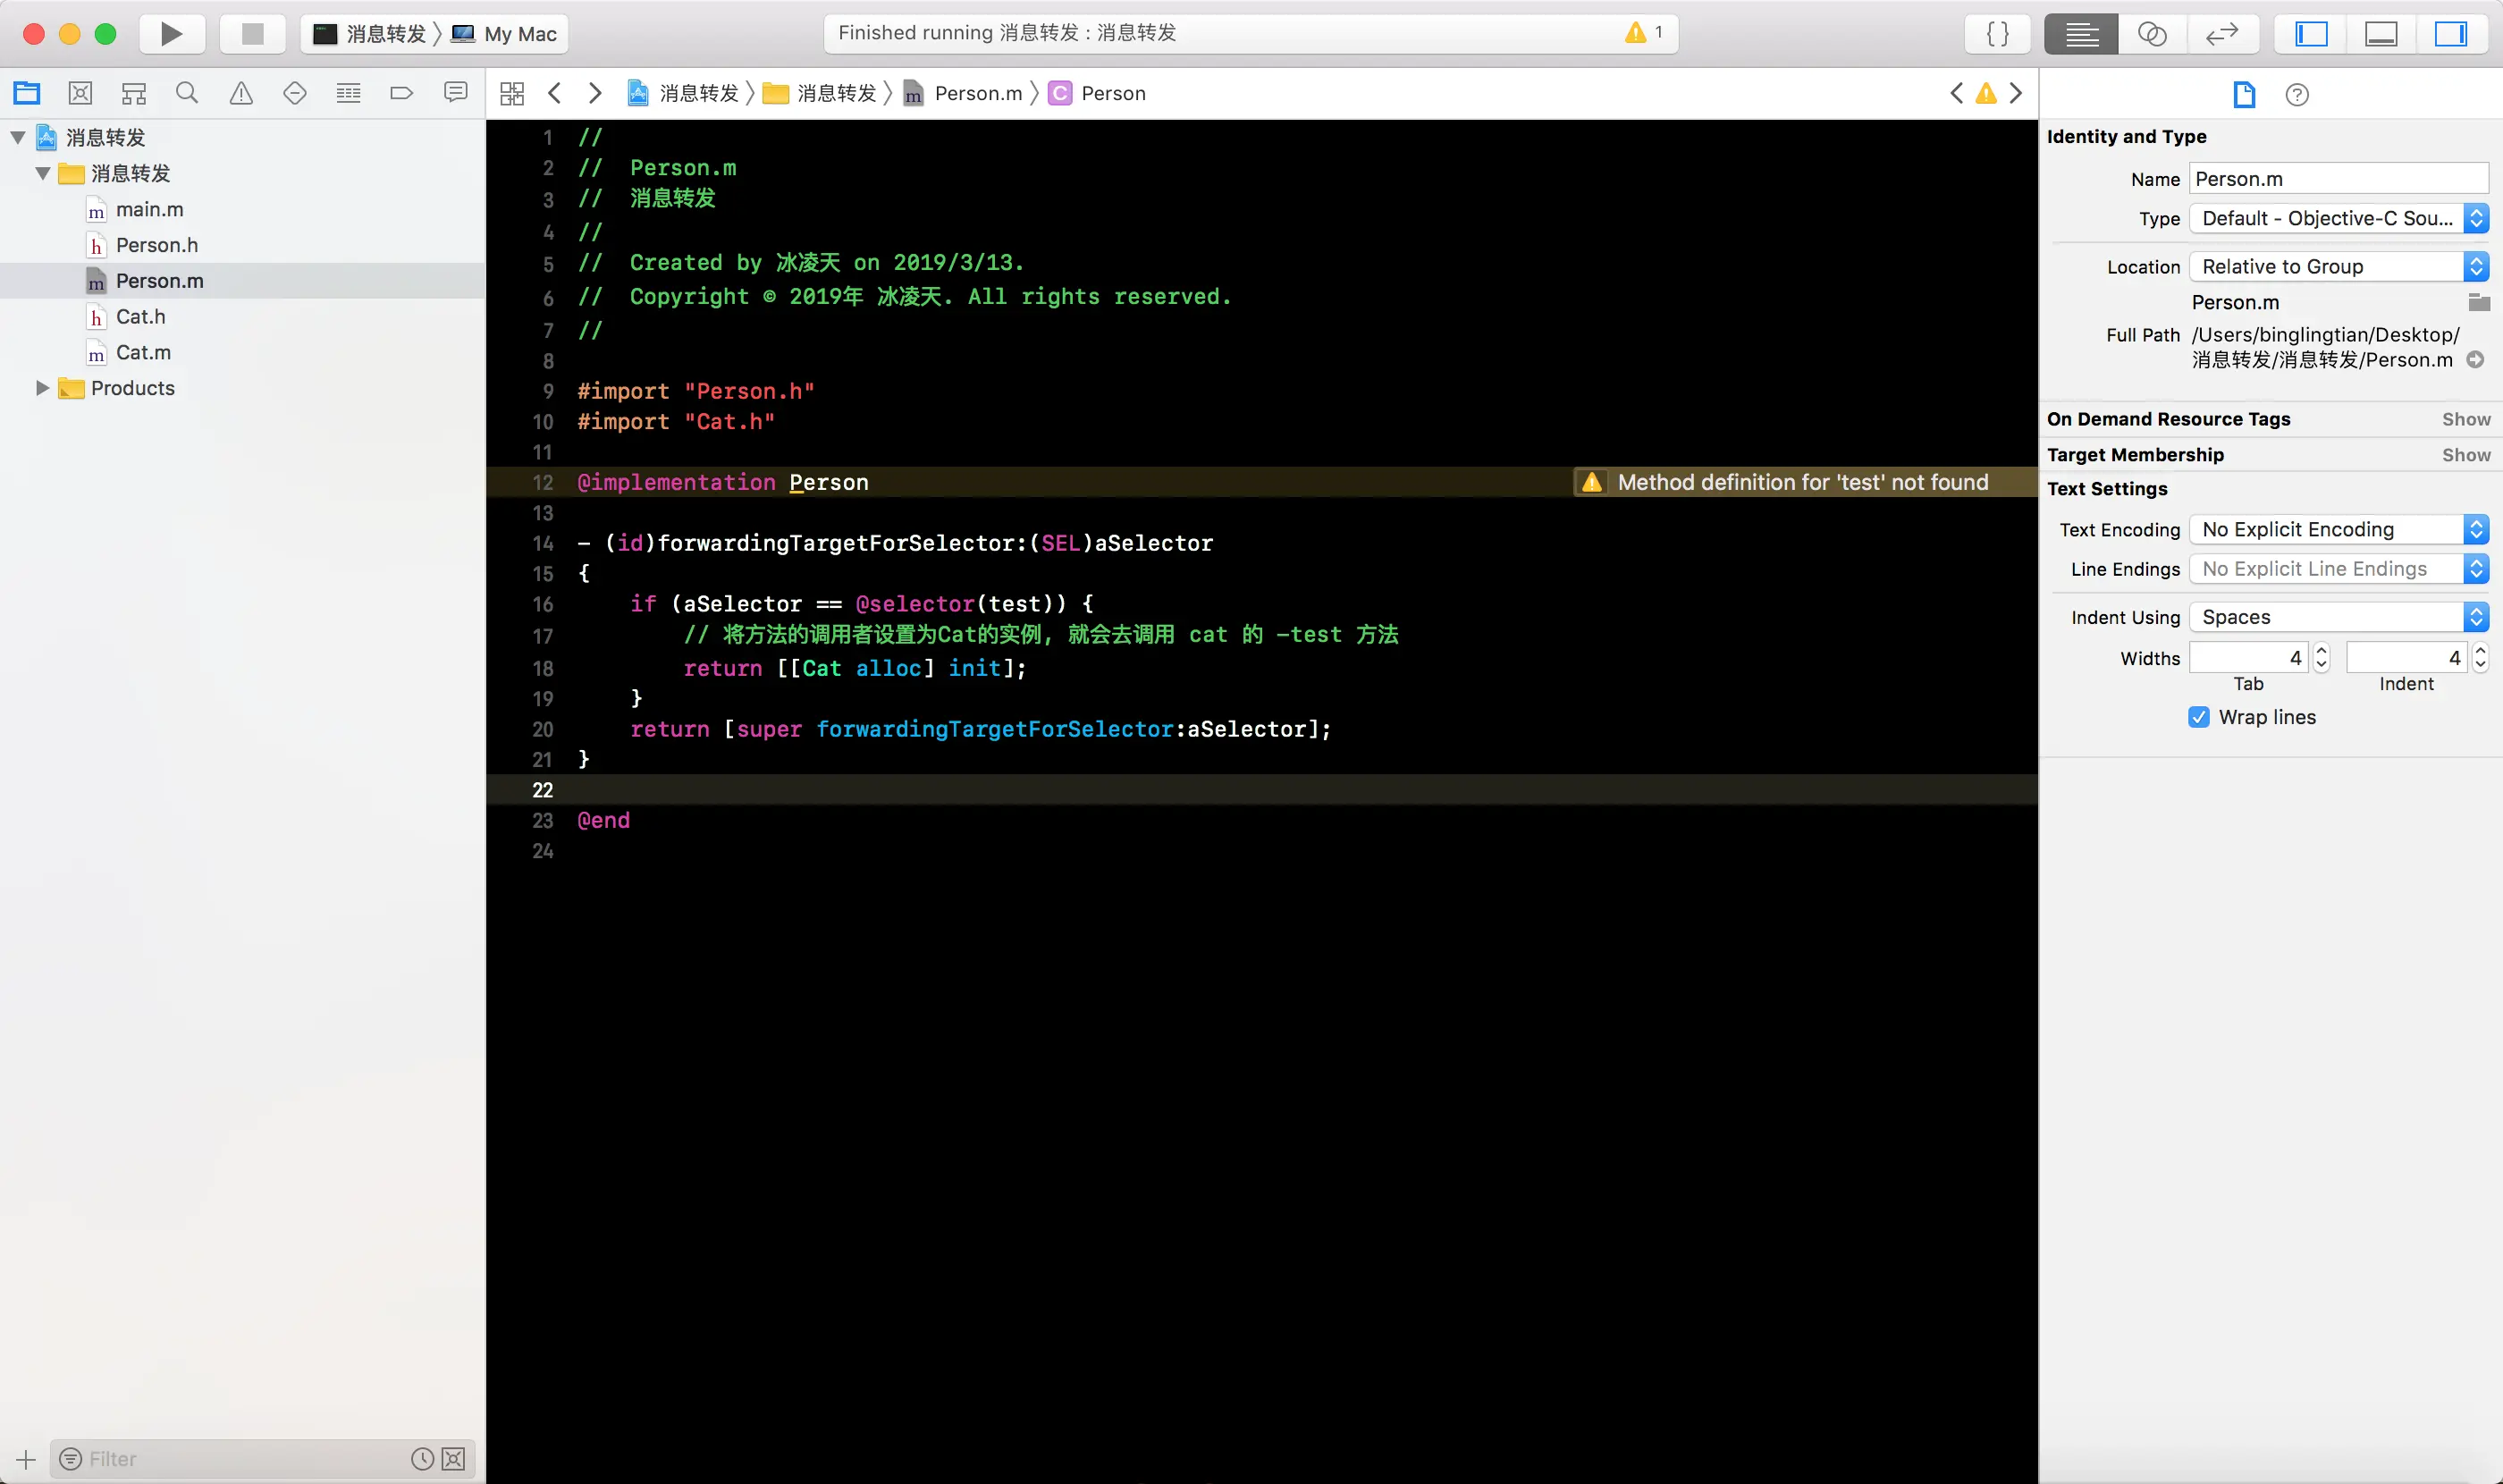Screen dimensions: 2503x1484
Task: Show the Source Control navigator
Action: point(80,93)
